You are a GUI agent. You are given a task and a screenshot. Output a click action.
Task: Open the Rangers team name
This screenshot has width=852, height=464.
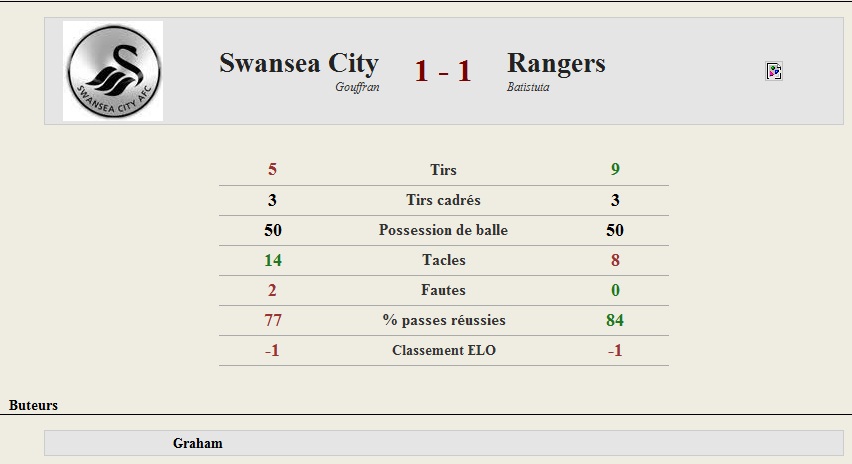point(556,63)
